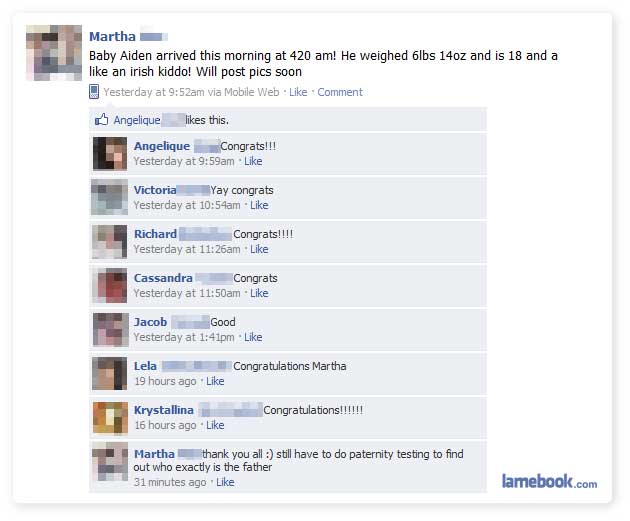The image size is (630, 521).
Task: Open Angelique's name in likes this line
Action: pyautogui.click(x=137, y=120)
